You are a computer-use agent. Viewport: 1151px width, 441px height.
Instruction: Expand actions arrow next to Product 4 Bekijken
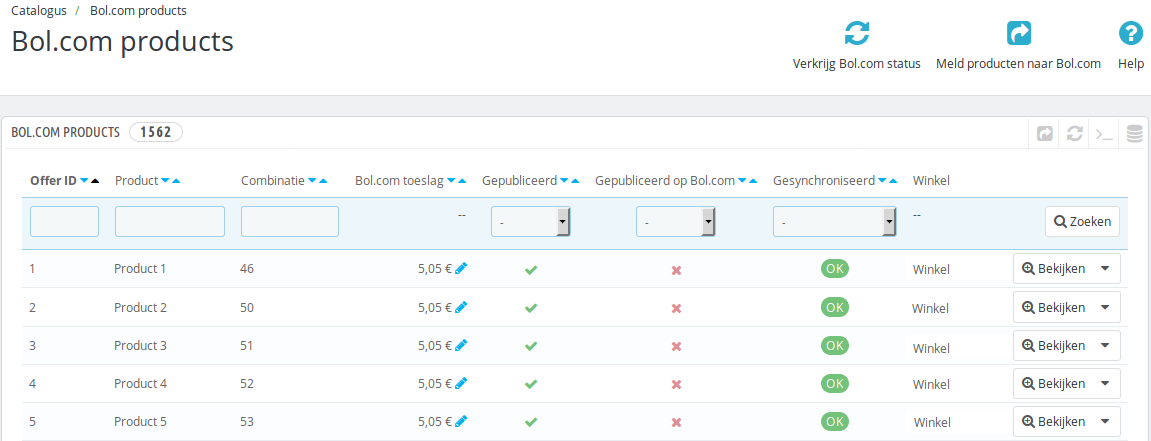(1105, 383)
